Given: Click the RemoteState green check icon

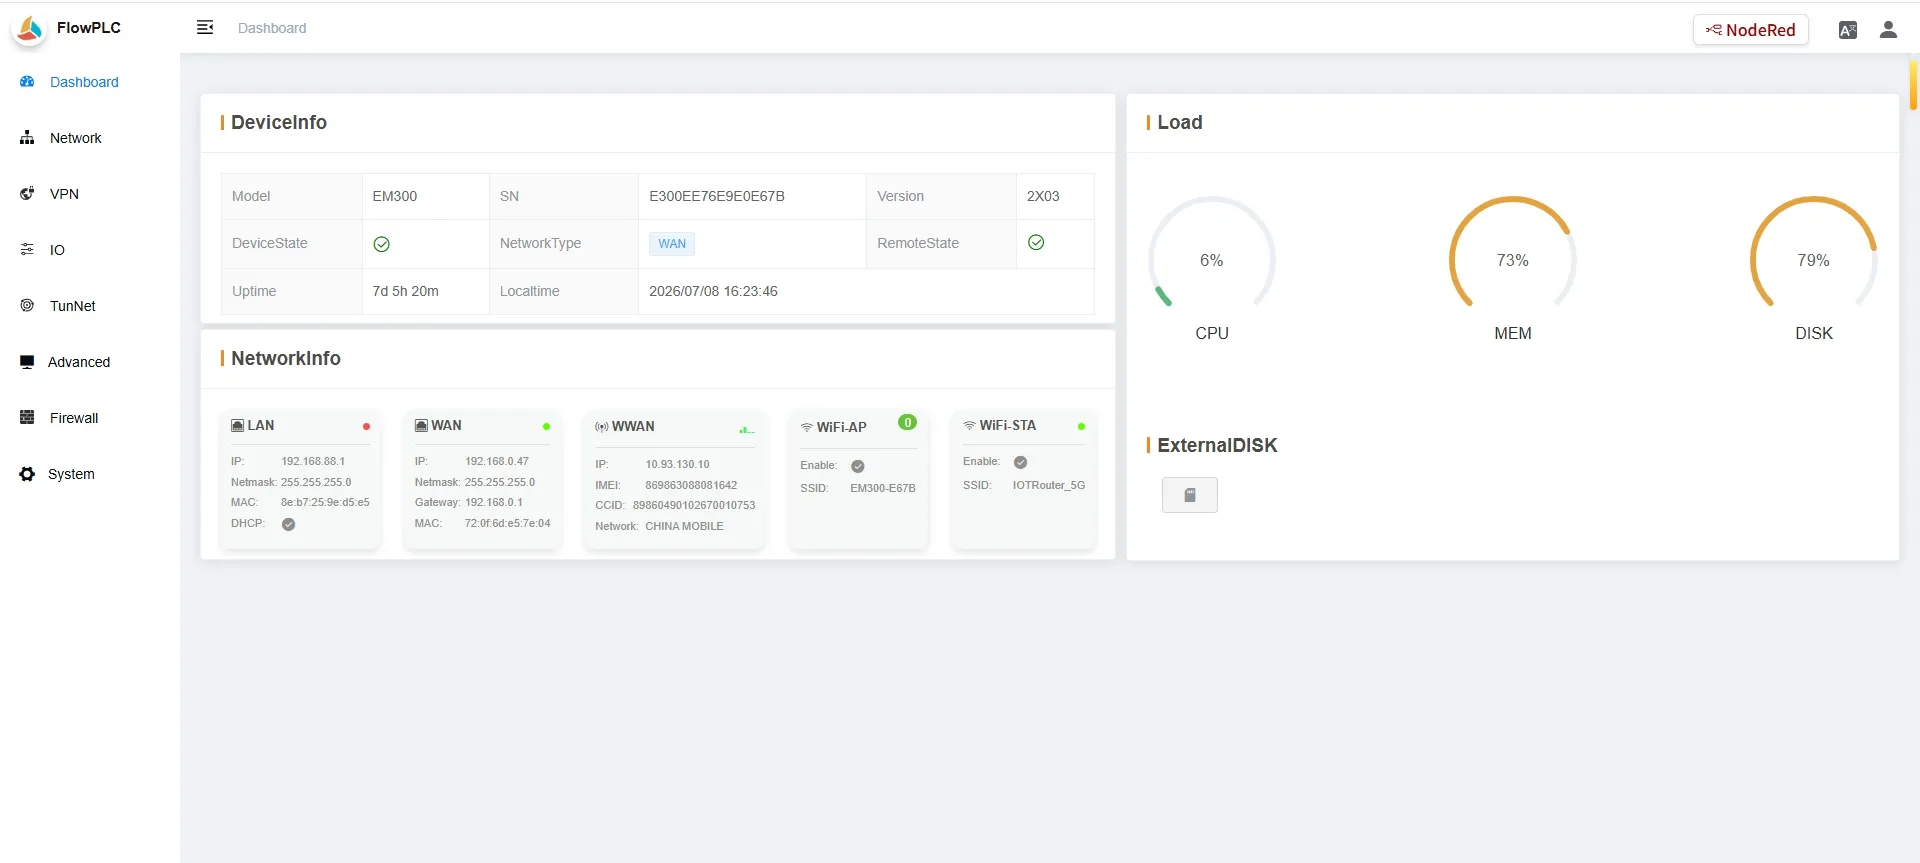Looking at the screenshot, I should pyautogui.click(x=1036, y=243).
